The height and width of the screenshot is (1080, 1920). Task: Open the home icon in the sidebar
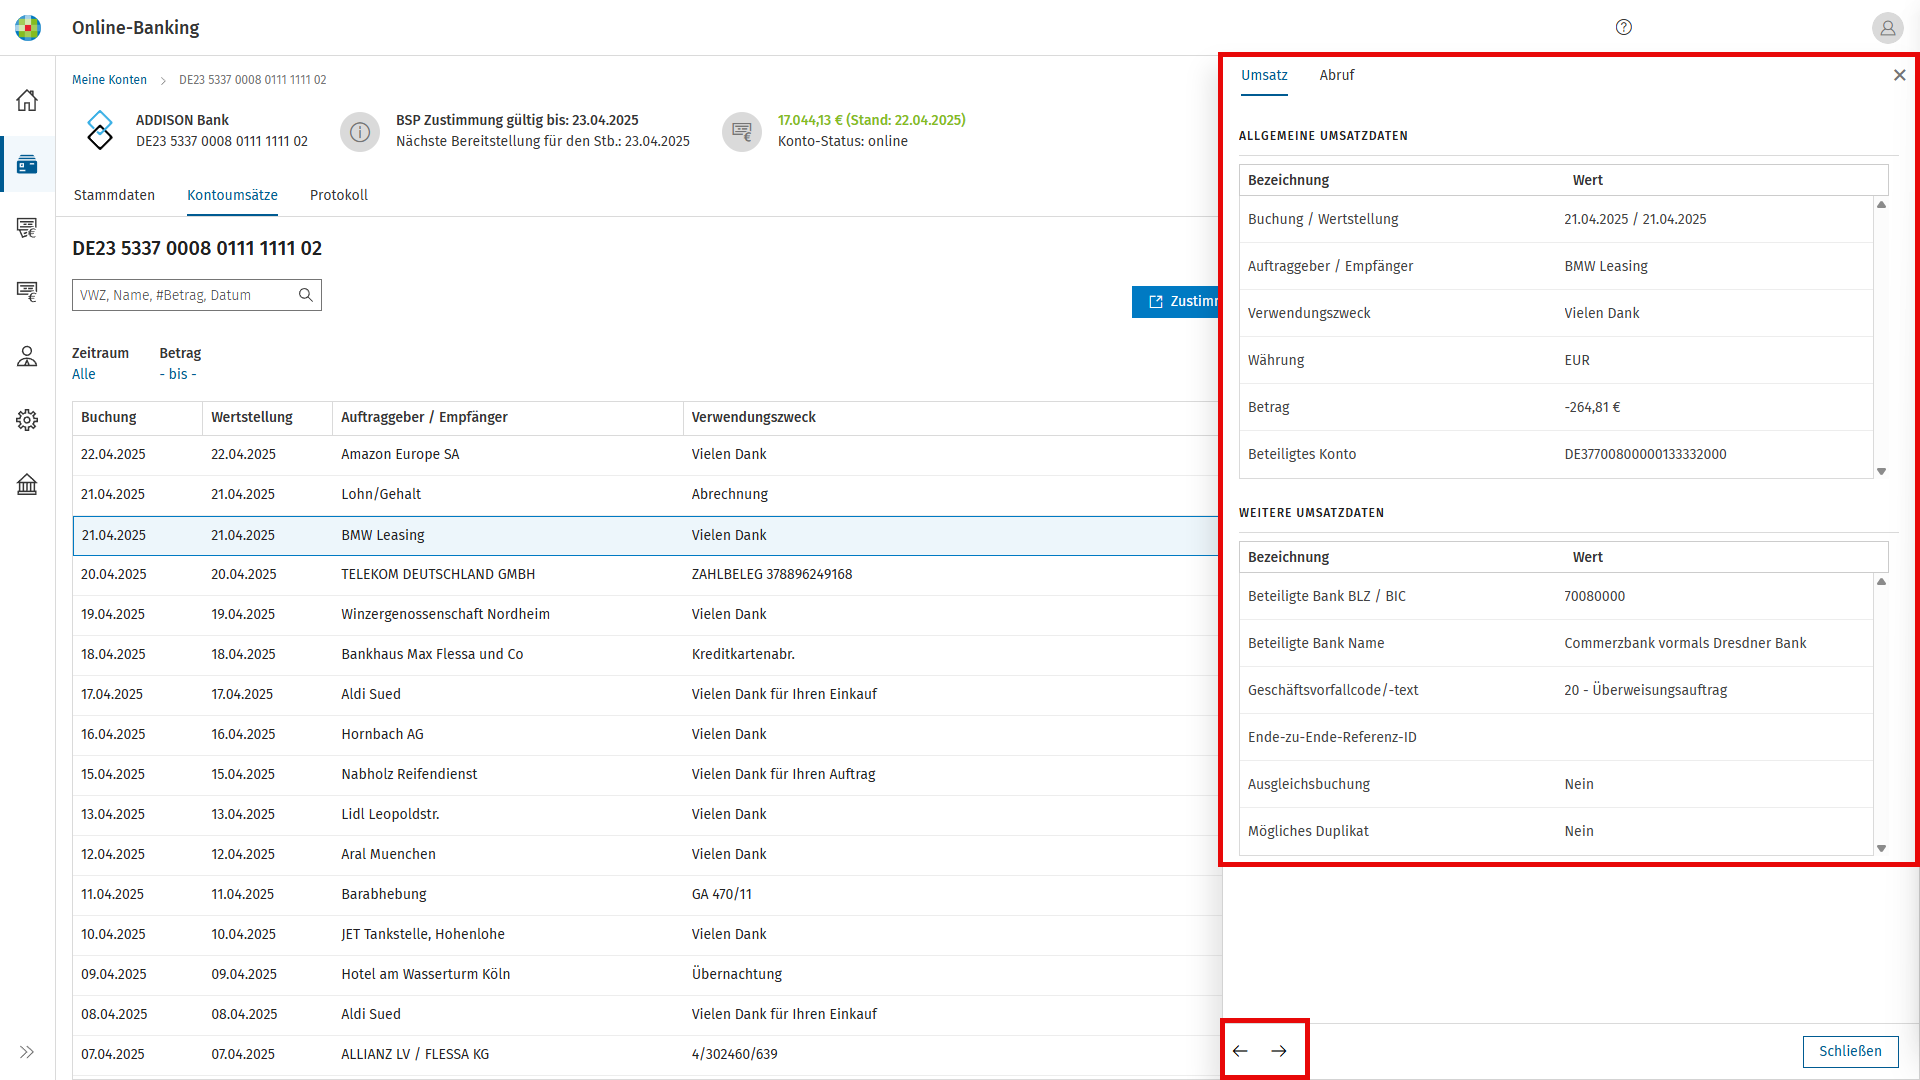pos(27,100)
